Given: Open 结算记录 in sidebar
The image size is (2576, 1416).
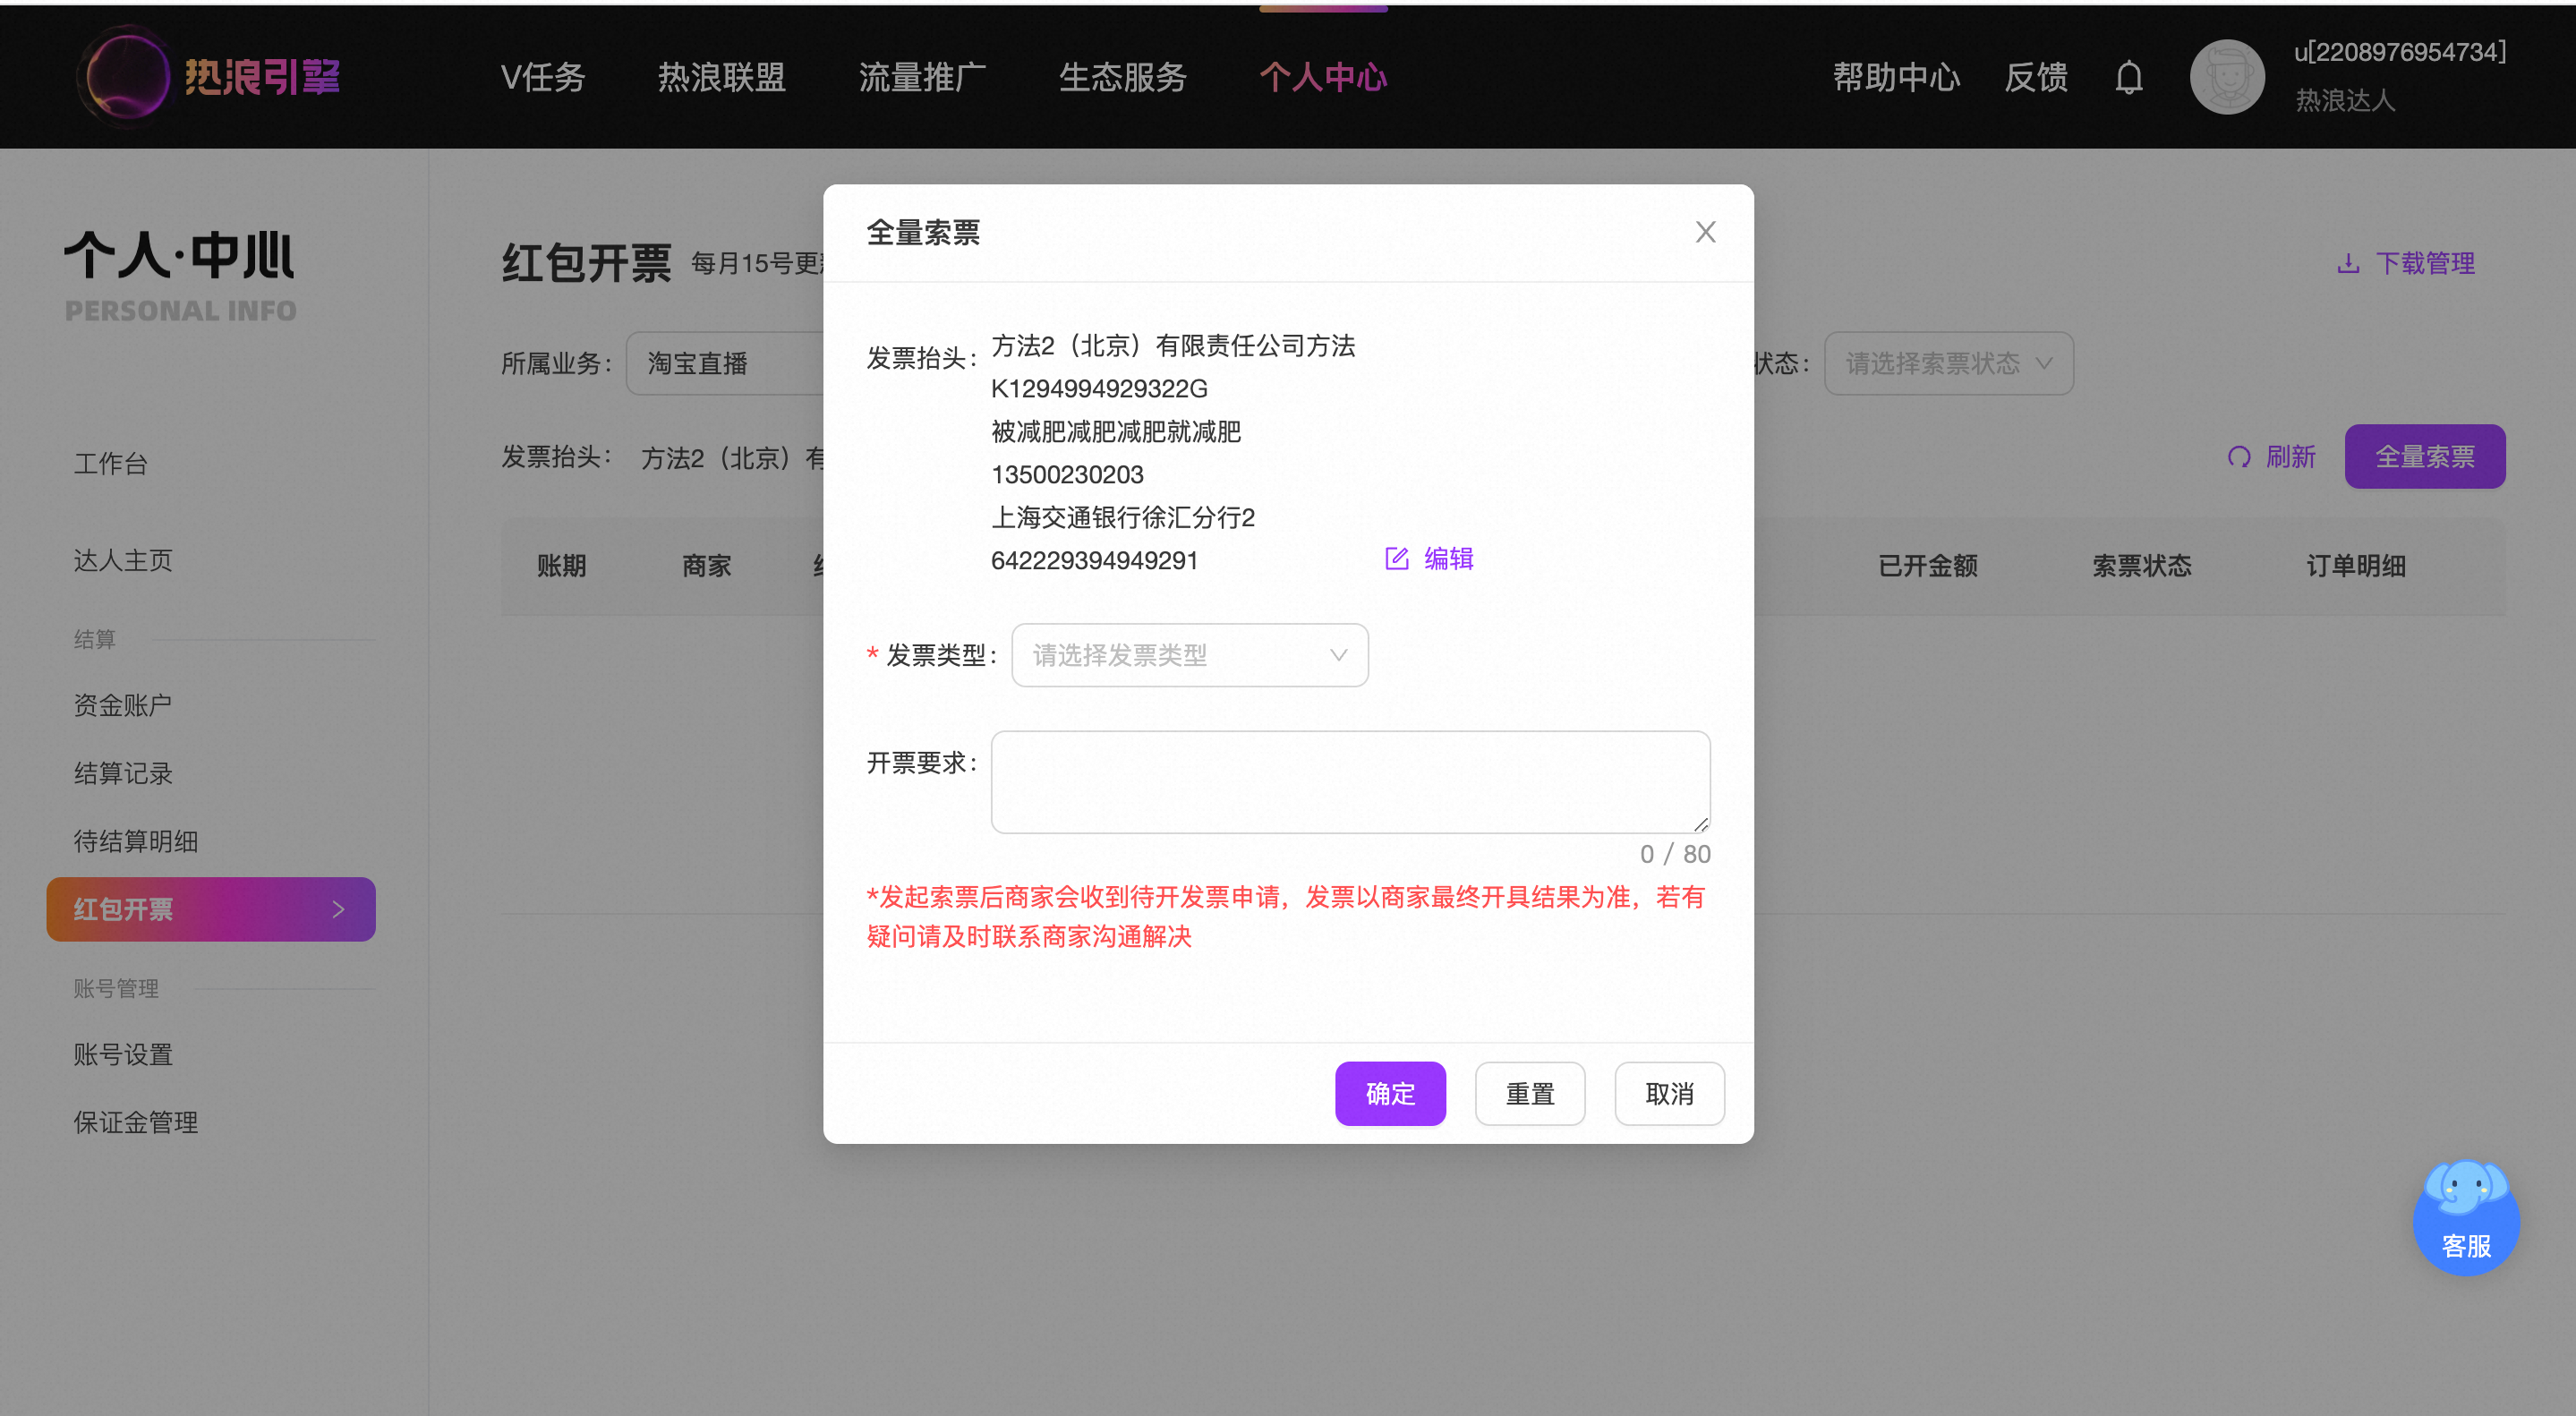Looking at the screenshot, I should click(x=123, y=773).
